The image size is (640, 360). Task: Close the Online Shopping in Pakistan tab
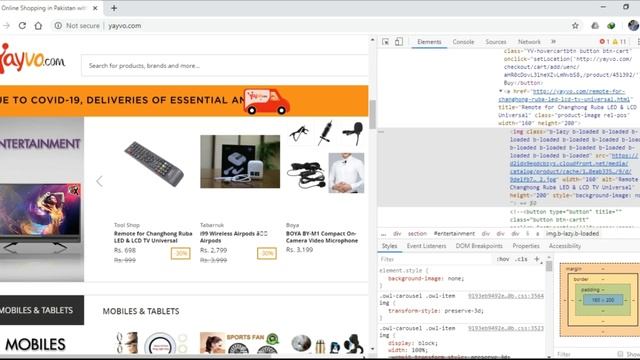coord(95,8)
